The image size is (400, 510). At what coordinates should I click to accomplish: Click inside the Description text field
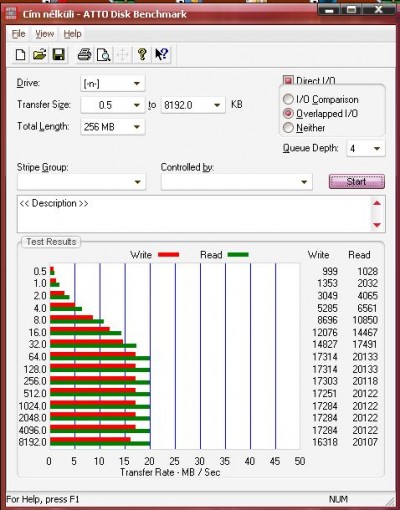194,214
